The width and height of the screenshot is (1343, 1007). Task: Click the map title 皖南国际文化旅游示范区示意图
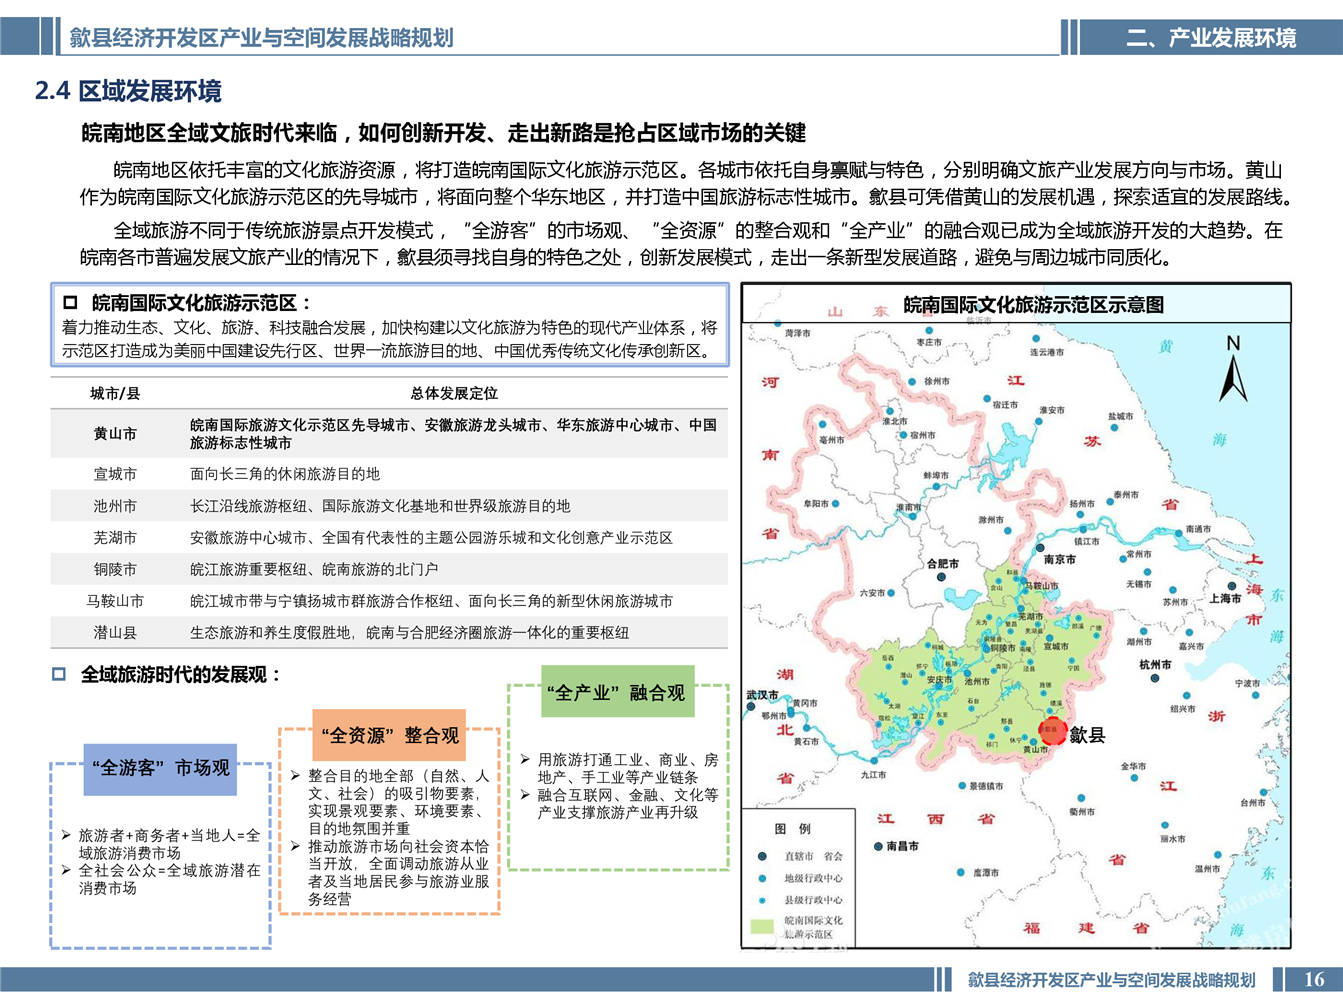coord(1033,305)
